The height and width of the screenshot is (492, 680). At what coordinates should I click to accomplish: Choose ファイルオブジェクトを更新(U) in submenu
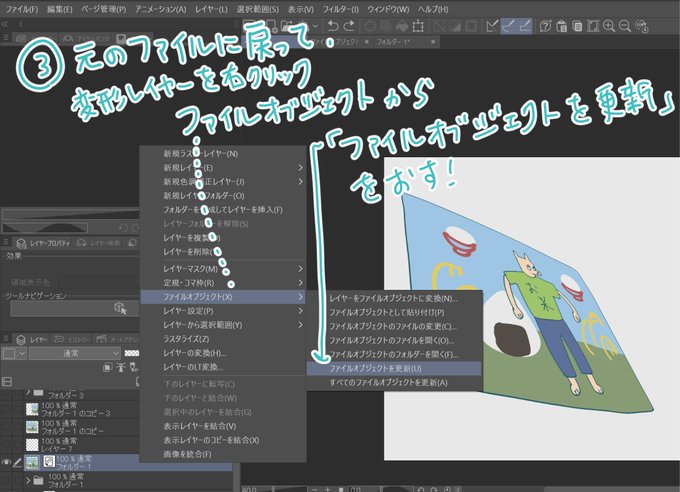tap(394, 368)
